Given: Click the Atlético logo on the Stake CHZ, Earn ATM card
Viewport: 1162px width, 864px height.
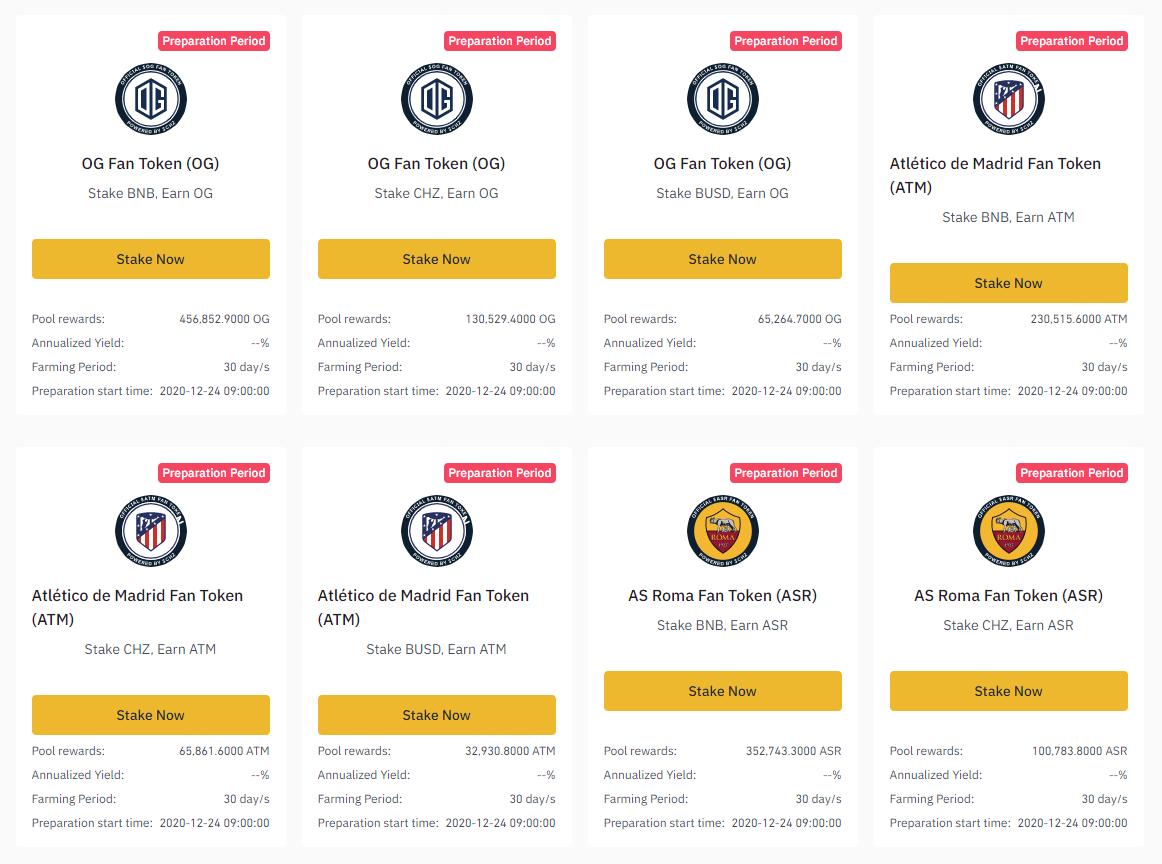Looking at the screenshot, I should point(150,531).
